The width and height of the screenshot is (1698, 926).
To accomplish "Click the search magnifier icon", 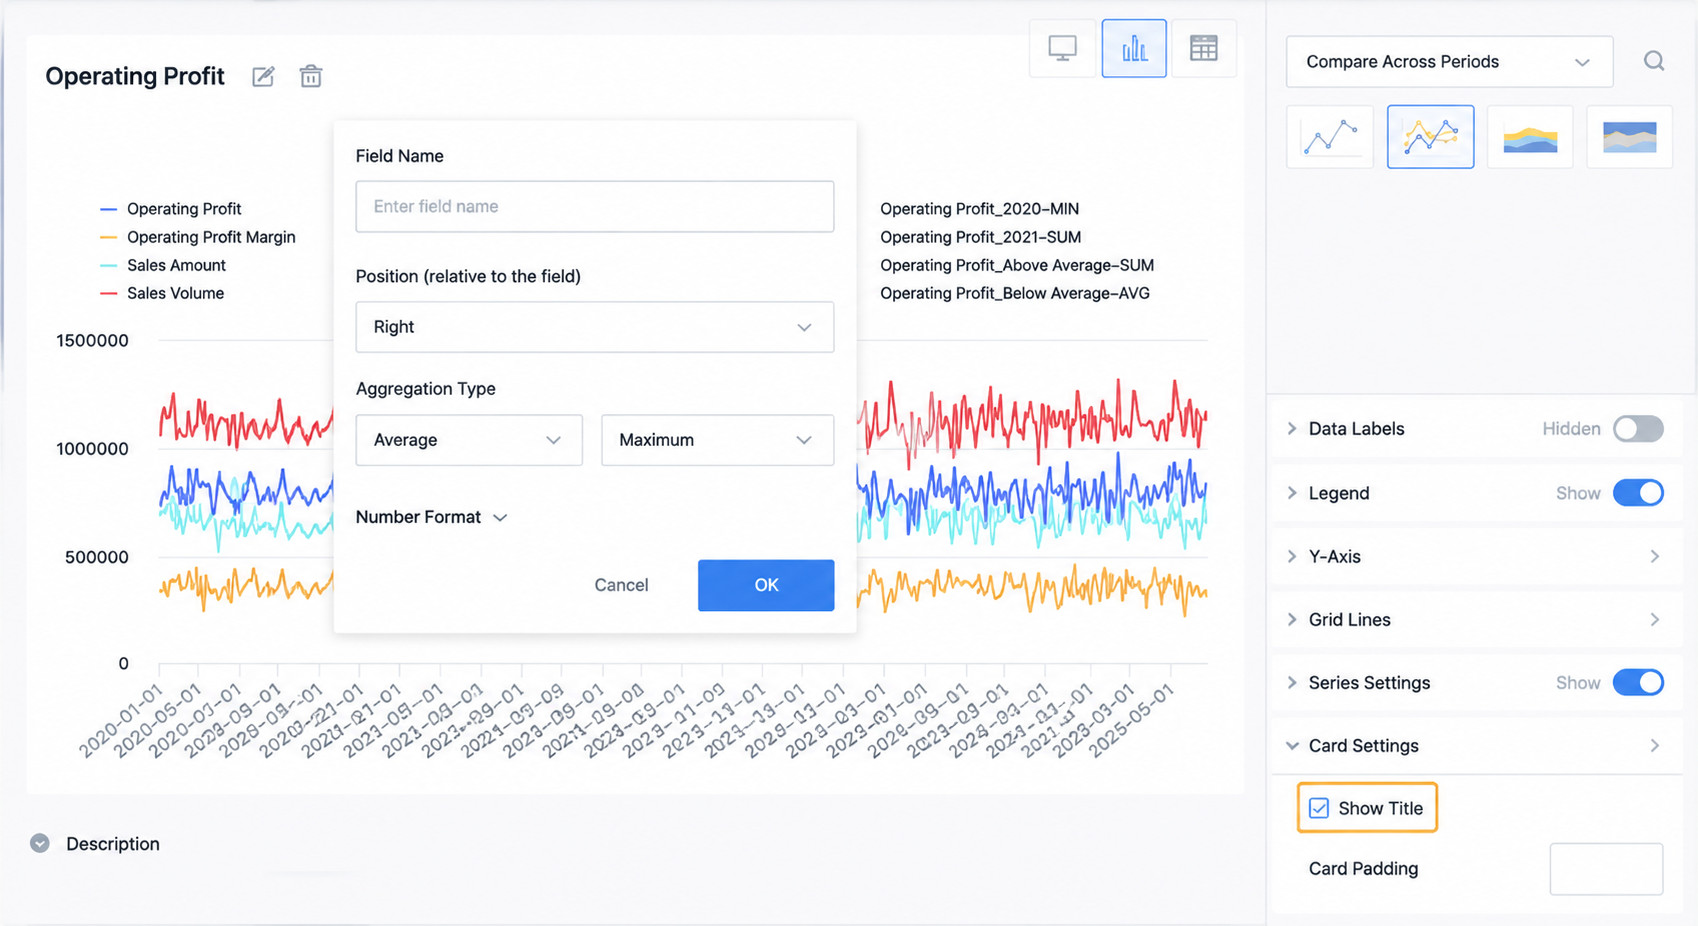I will click(x=1654, y=61).
